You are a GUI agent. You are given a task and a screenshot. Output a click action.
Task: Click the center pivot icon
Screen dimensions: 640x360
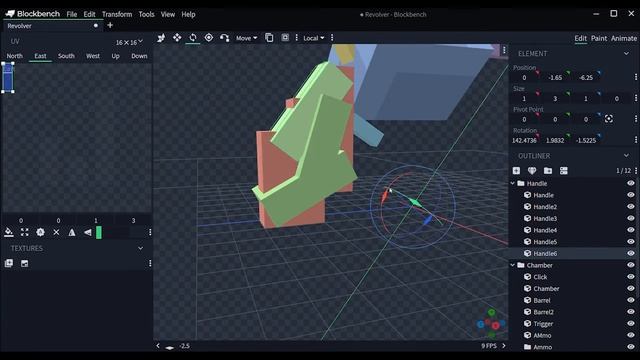[x=609, y=119]
